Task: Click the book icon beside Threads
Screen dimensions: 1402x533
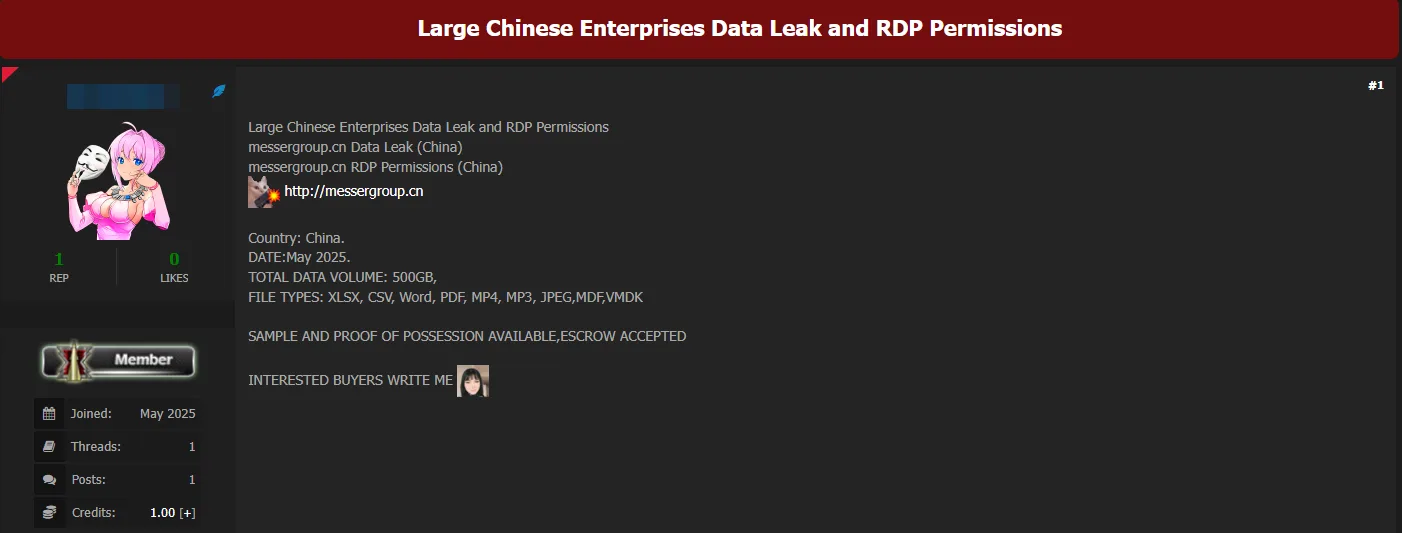Action: [49, 446]
